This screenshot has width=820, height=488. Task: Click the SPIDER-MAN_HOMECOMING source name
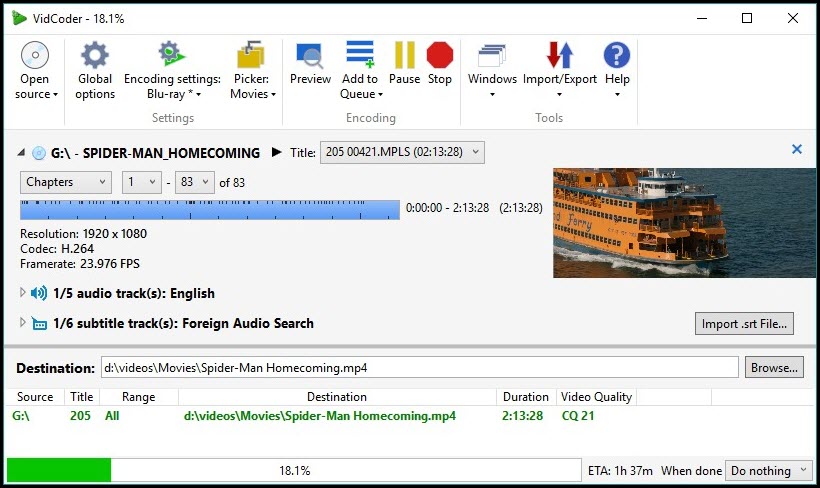click(x=171, y=153)
